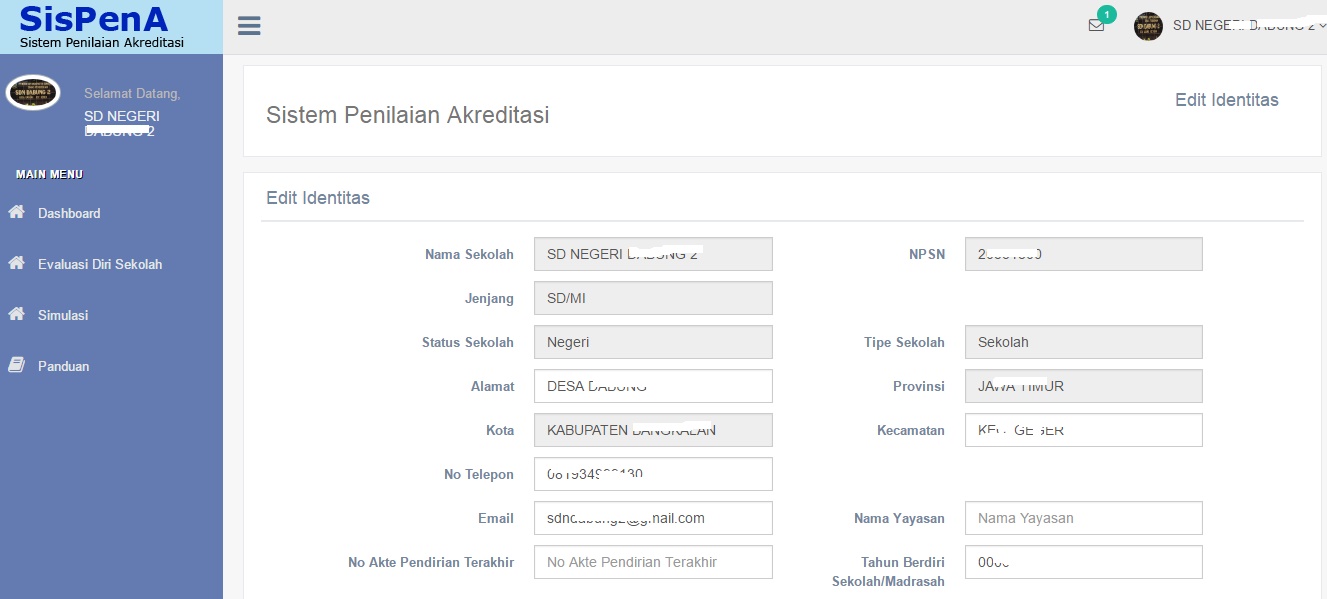
Task: Open the Panduan page
Action: (62, 366)
